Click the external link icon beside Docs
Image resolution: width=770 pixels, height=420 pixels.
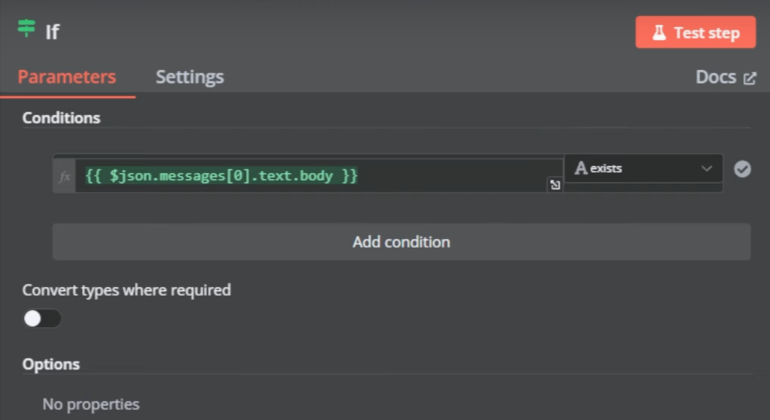coord(750,78)
